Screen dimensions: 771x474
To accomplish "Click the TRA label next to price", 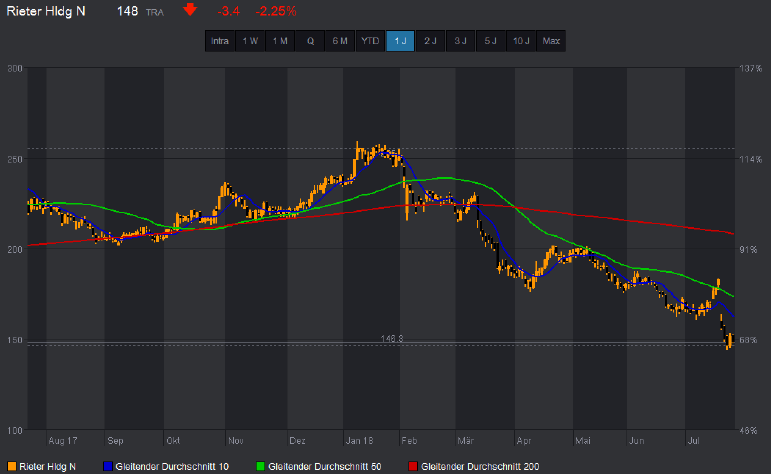I will (154, 12).
